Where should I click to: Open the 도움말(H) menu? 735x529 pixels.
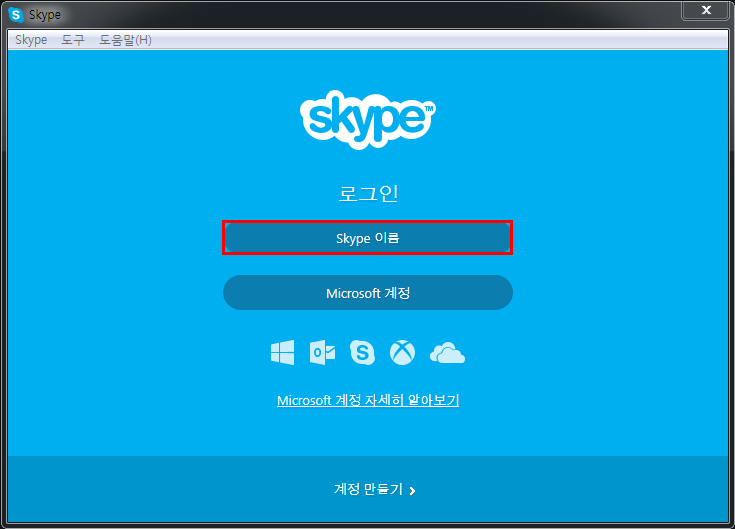coord(125,40)
